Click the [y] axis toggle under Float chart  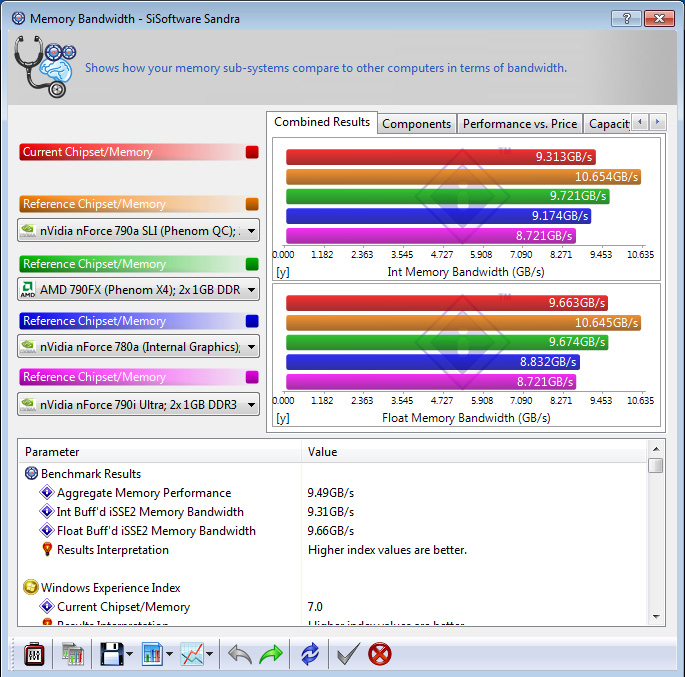(283, 418)
